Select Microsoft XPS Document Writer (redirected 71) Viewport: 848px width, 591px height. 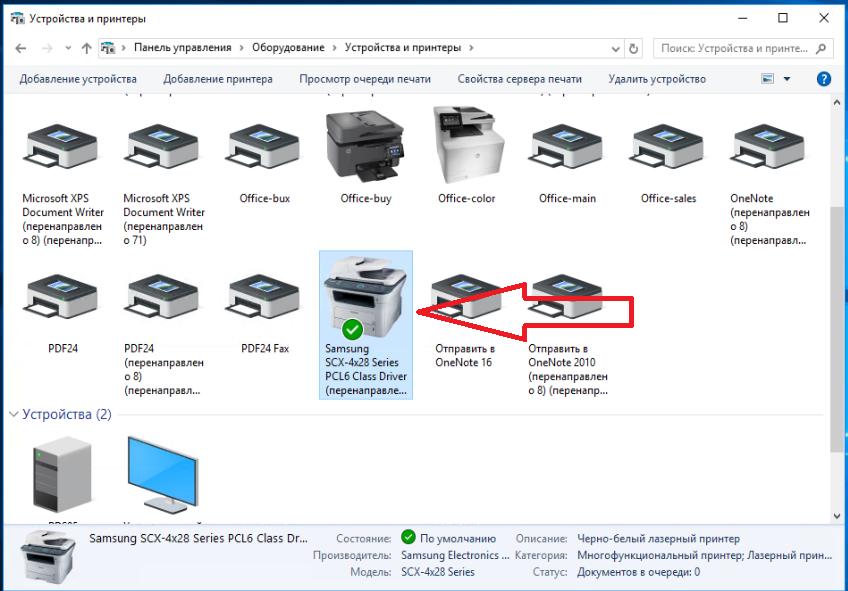click(163, 146)
